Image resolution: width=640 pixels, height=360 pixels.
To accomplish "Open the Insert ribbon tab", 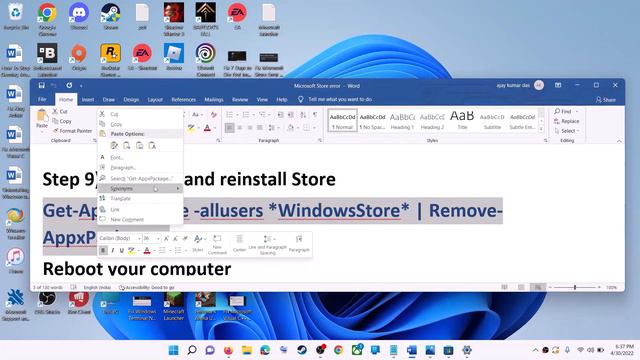I will coord(88,99).
